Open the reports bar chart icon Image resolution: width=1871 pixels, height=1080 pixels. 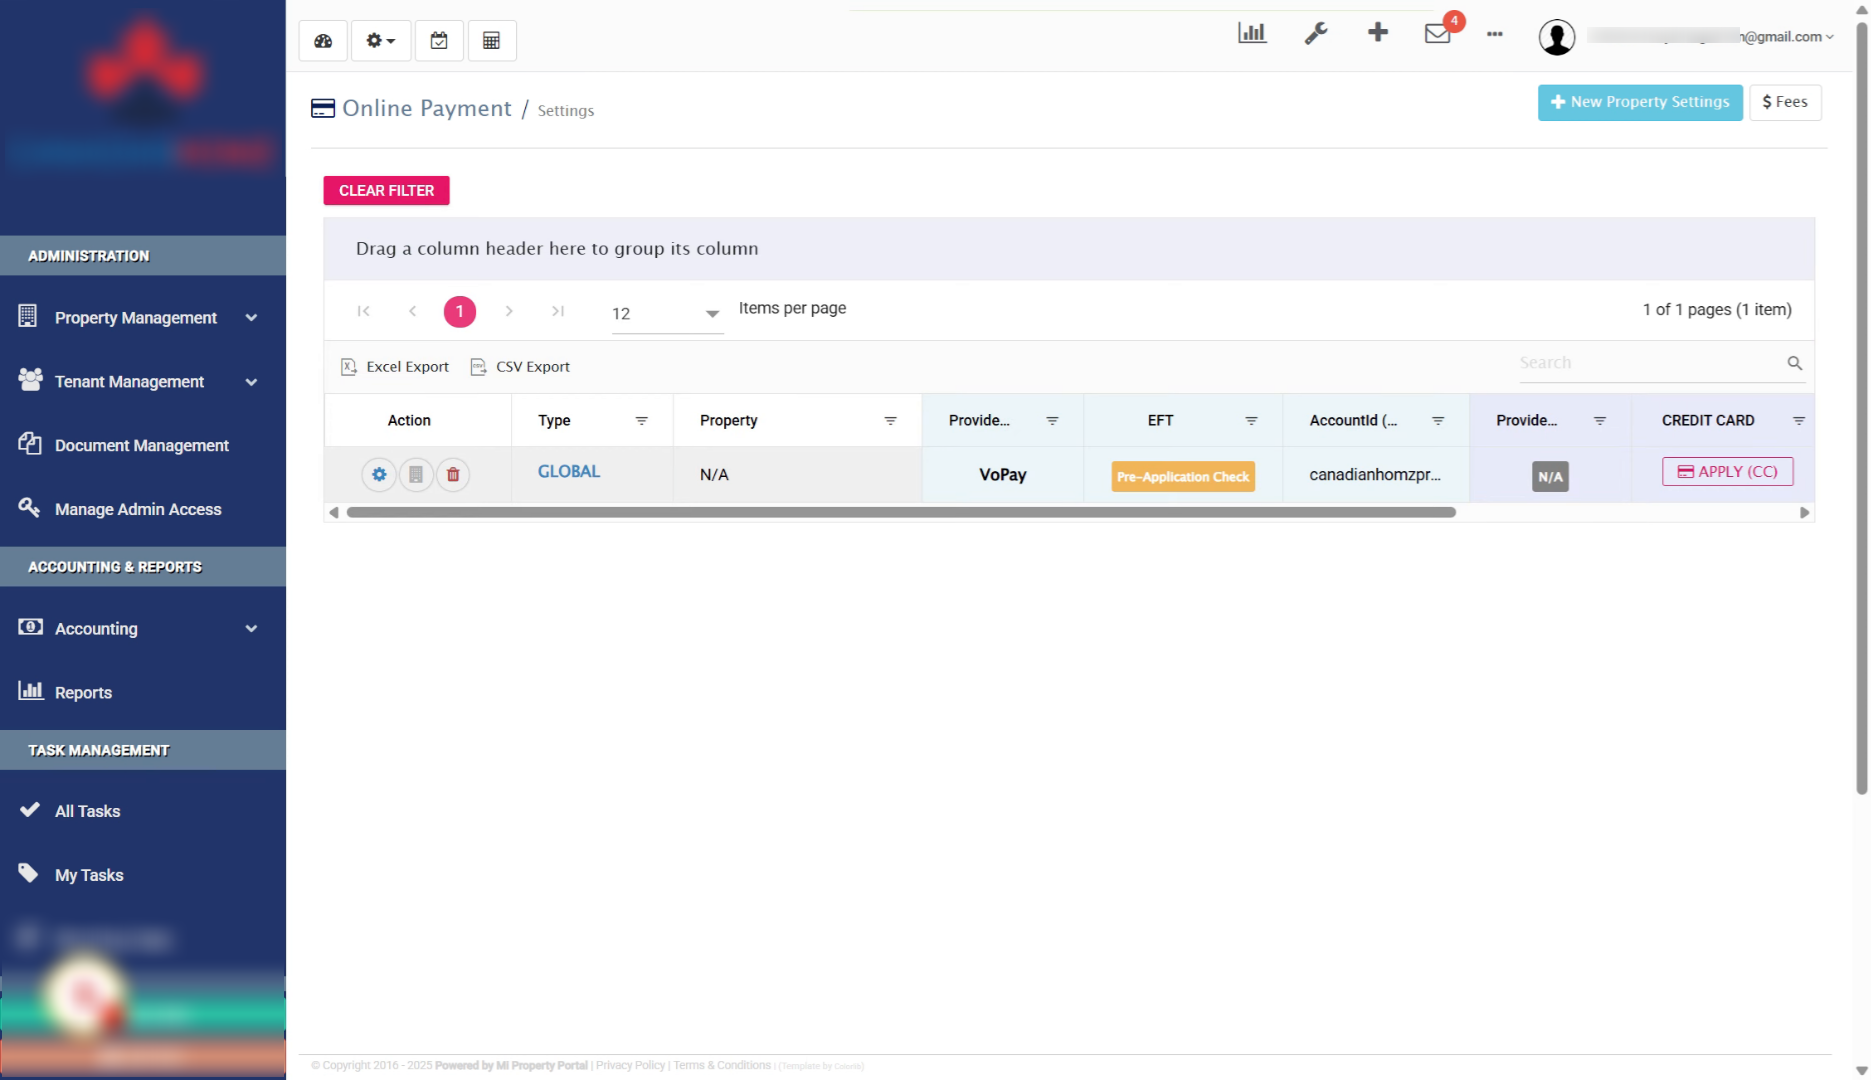coord(1252,32)
